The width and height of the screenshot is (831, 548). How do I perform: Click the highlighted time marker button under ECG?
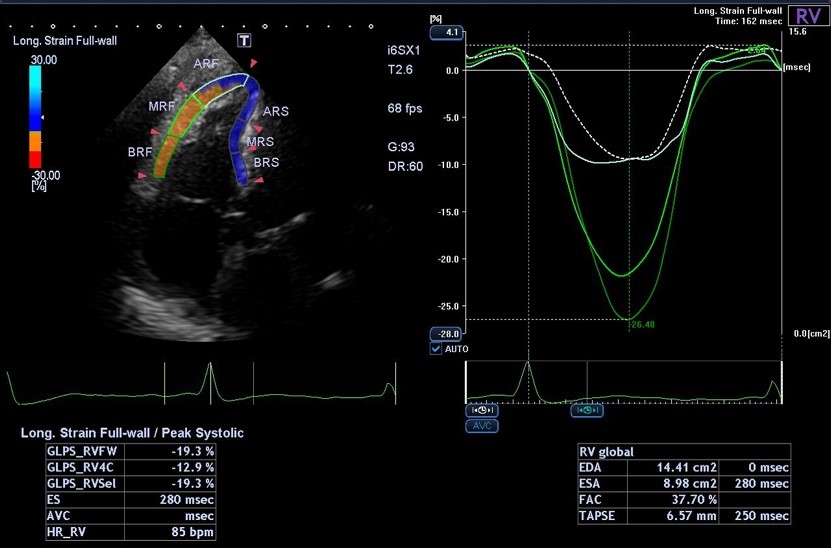pyautogui.click(x=587, y=410)
